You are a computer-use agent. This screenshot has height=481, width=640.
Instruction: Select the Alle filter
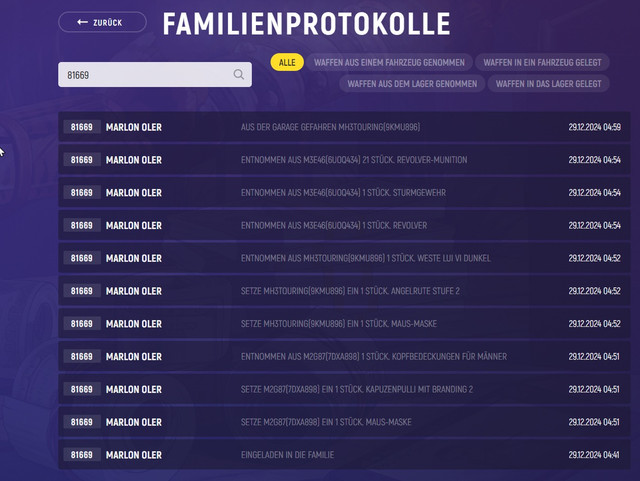(x=287, y=62)
